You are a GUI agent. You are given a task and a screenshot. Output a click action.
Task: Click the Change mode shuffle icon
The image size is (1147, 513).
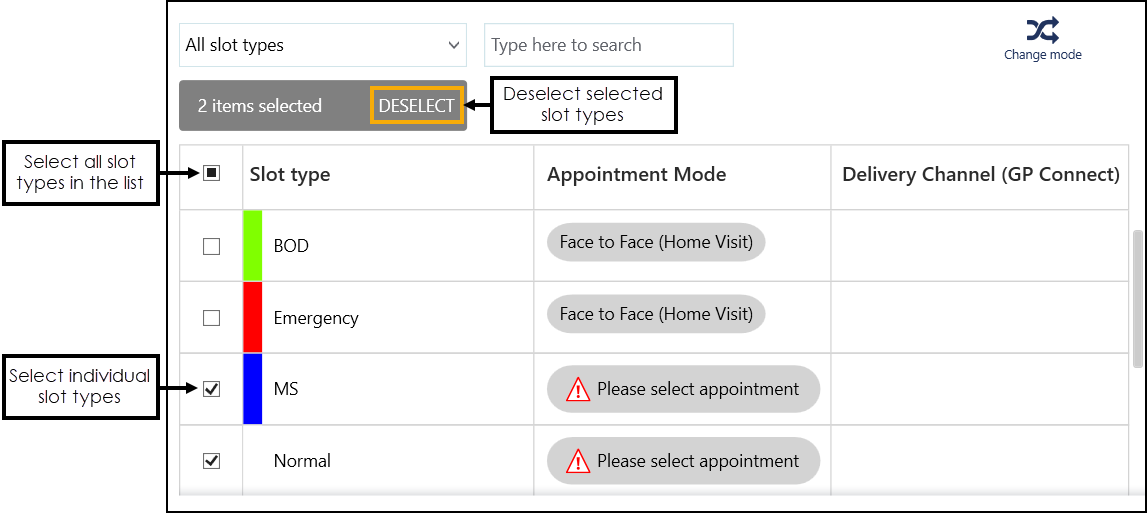1042,30
